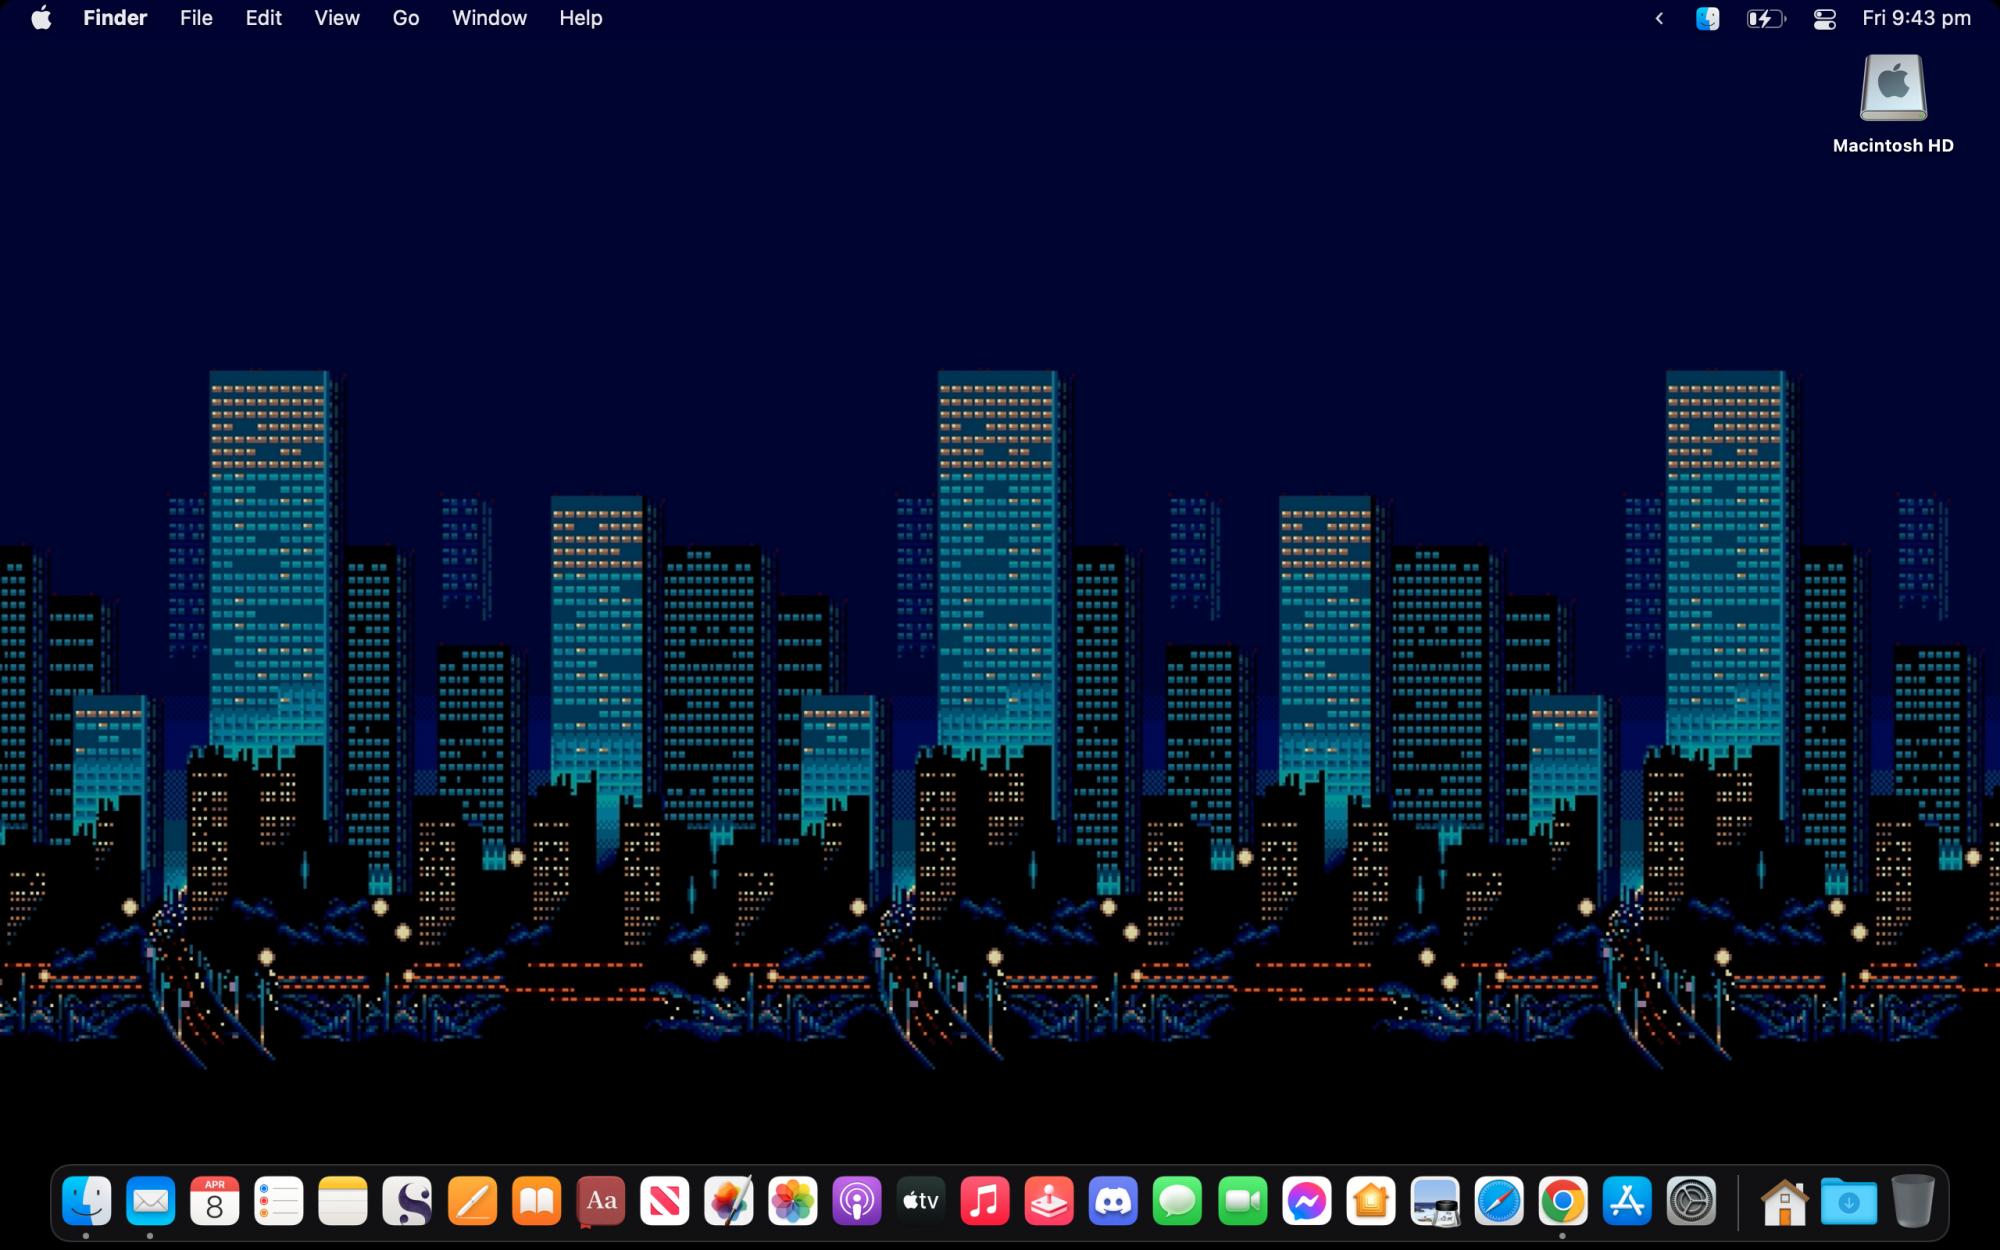2000x1250 pixels.
Task: Open Safari
Action: click(x=1498, y=1201)
